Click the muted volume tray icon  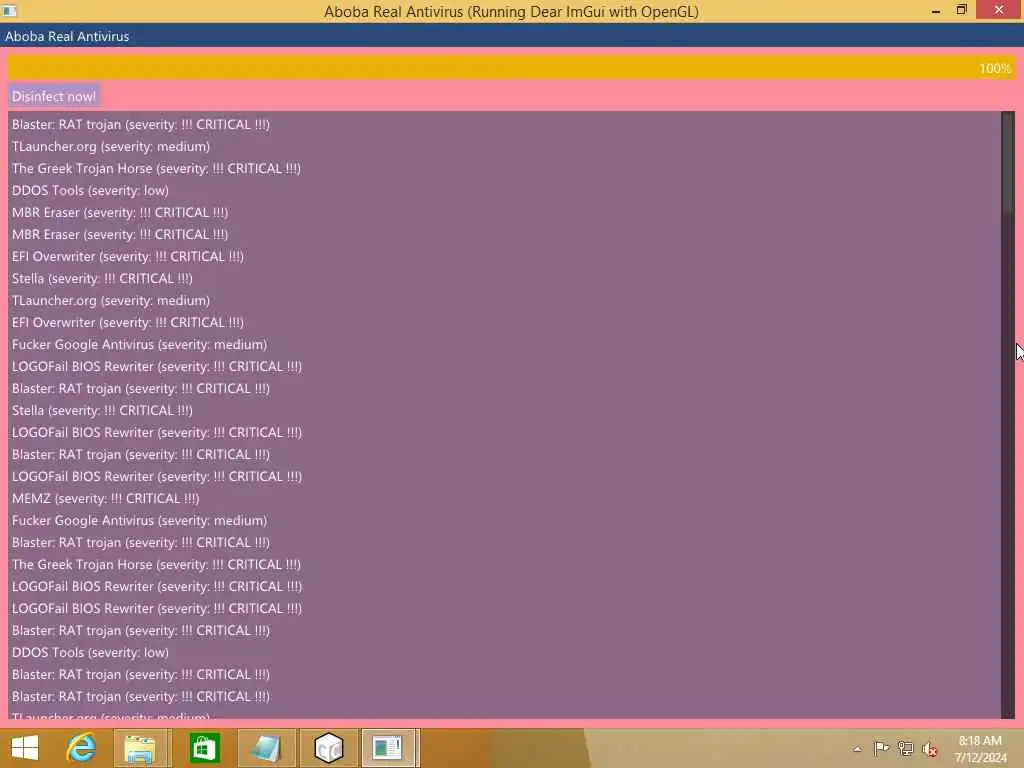click(x=930, y=749)
